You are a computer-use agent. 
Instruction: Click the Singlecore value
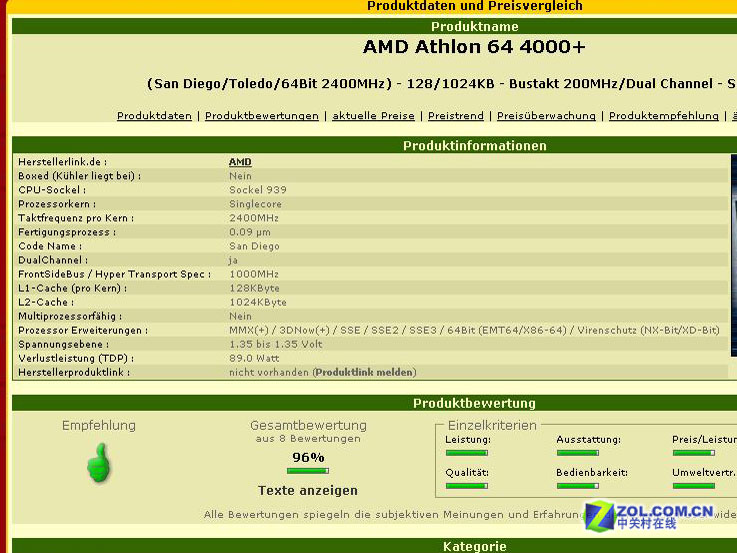pos(255,204)
